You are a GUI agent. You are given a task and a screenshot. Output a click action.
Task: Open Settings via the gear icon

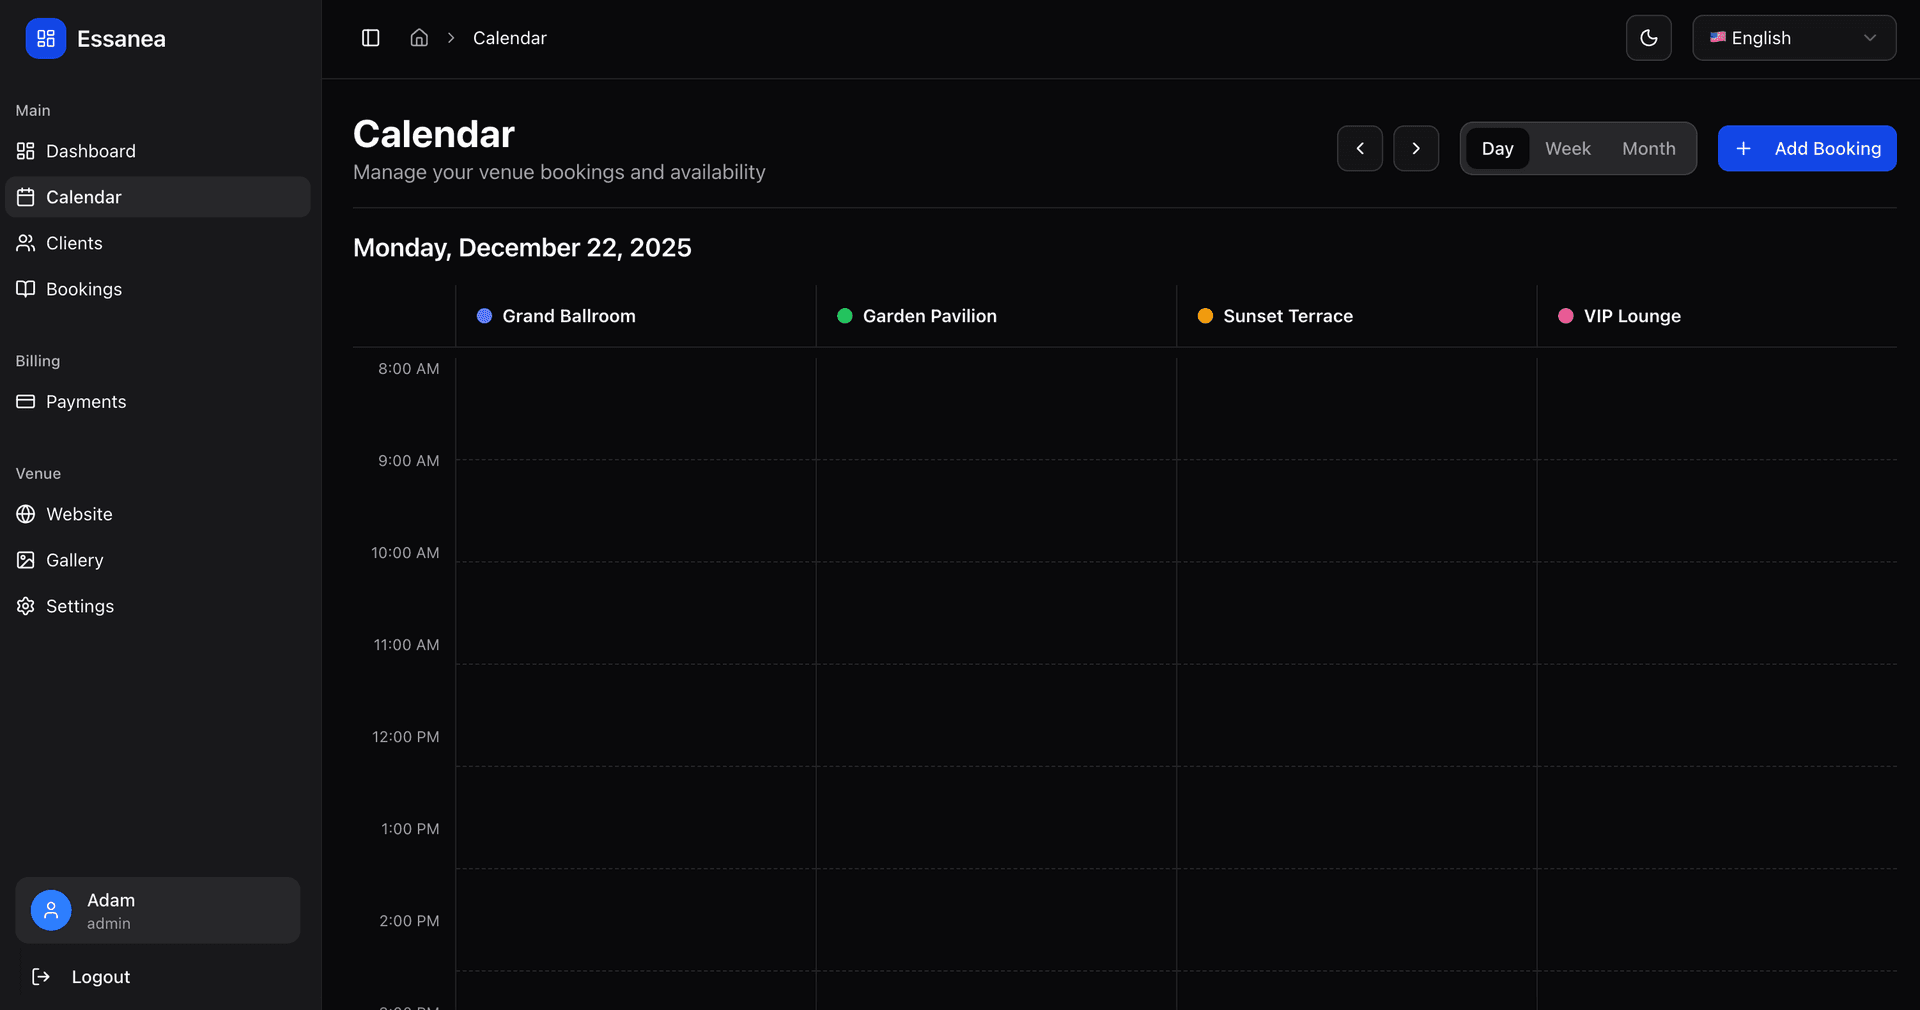click(25, 606)
